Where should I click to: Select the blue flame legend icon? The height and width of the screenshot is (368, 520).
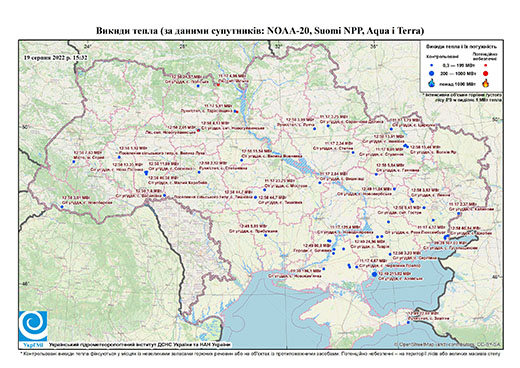[432, 83]
